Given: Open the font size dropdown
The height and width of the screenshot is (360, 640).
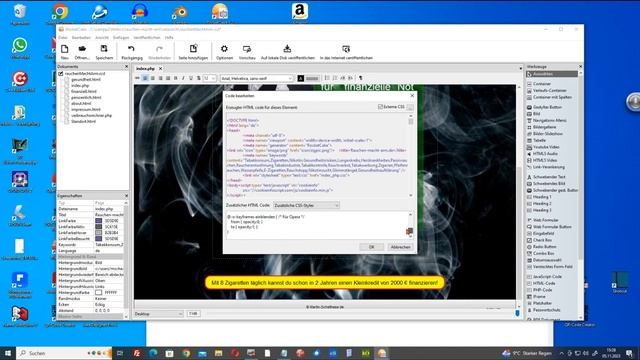Looking at the screenshot, I should tap(209, 78).
